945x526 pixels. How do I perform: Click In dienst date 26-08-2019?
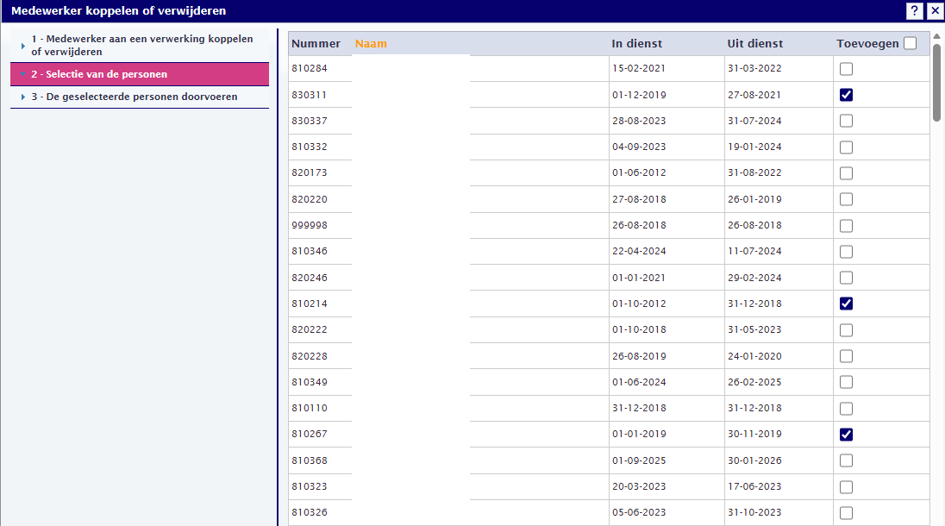tap(639, 355)
